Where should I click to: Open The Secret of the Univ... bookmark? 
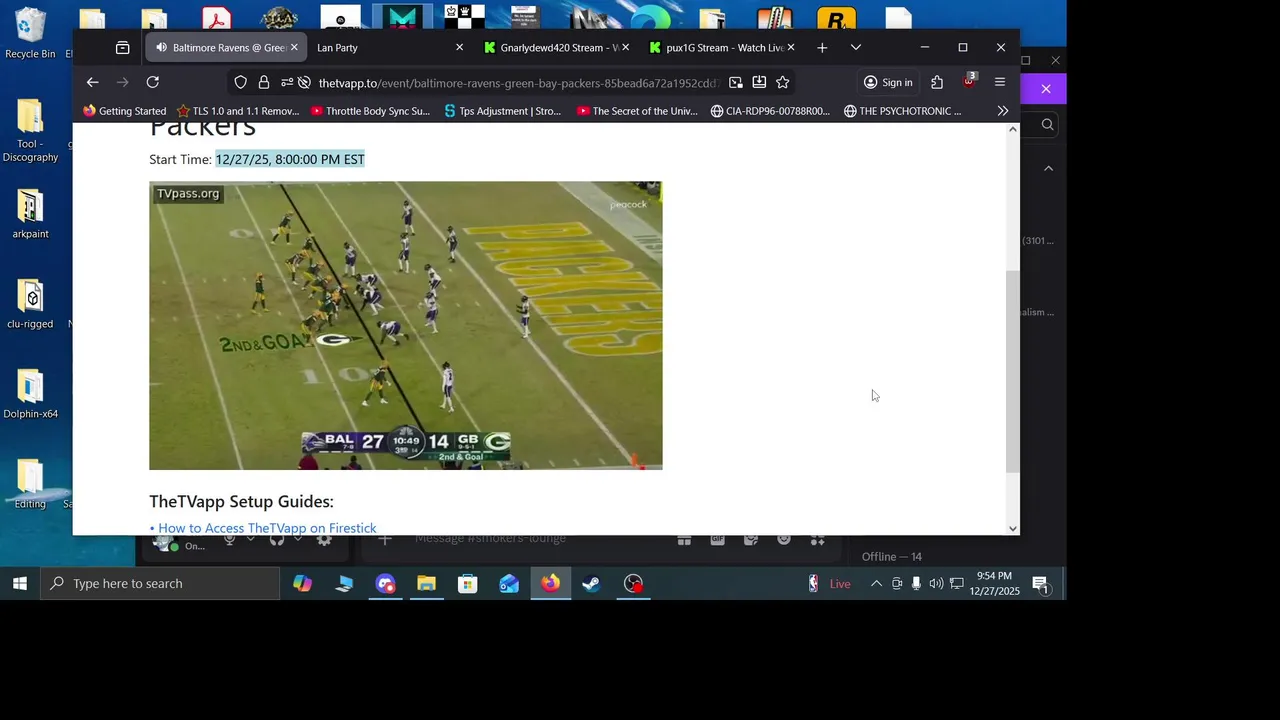click(637, 111)
